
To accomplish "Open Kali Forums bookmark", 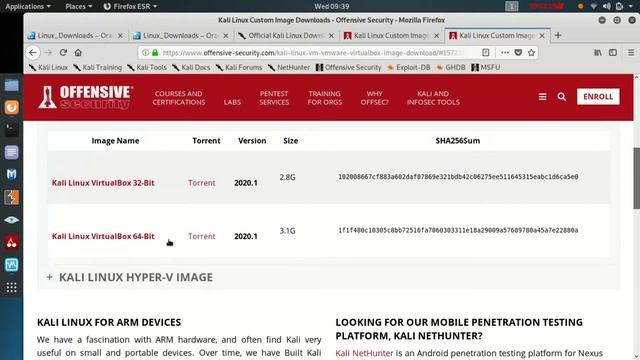I will (239, 67).
